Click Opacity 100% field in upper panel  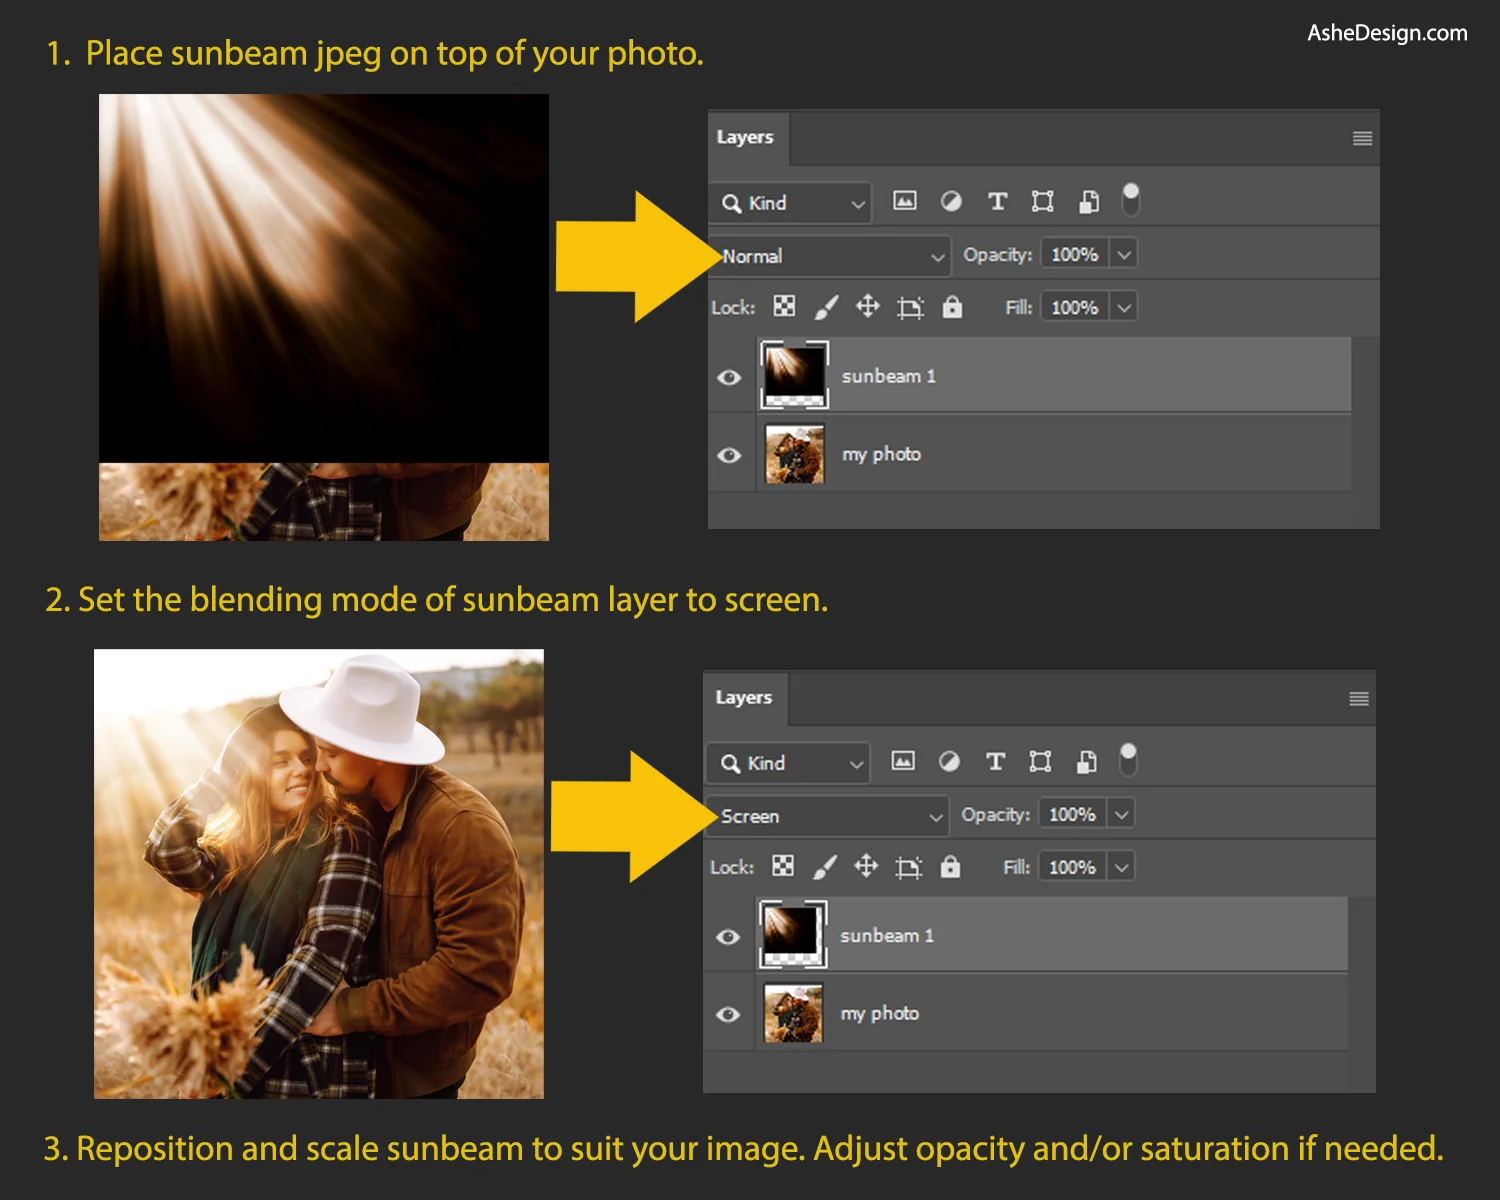coord(1075,255)
